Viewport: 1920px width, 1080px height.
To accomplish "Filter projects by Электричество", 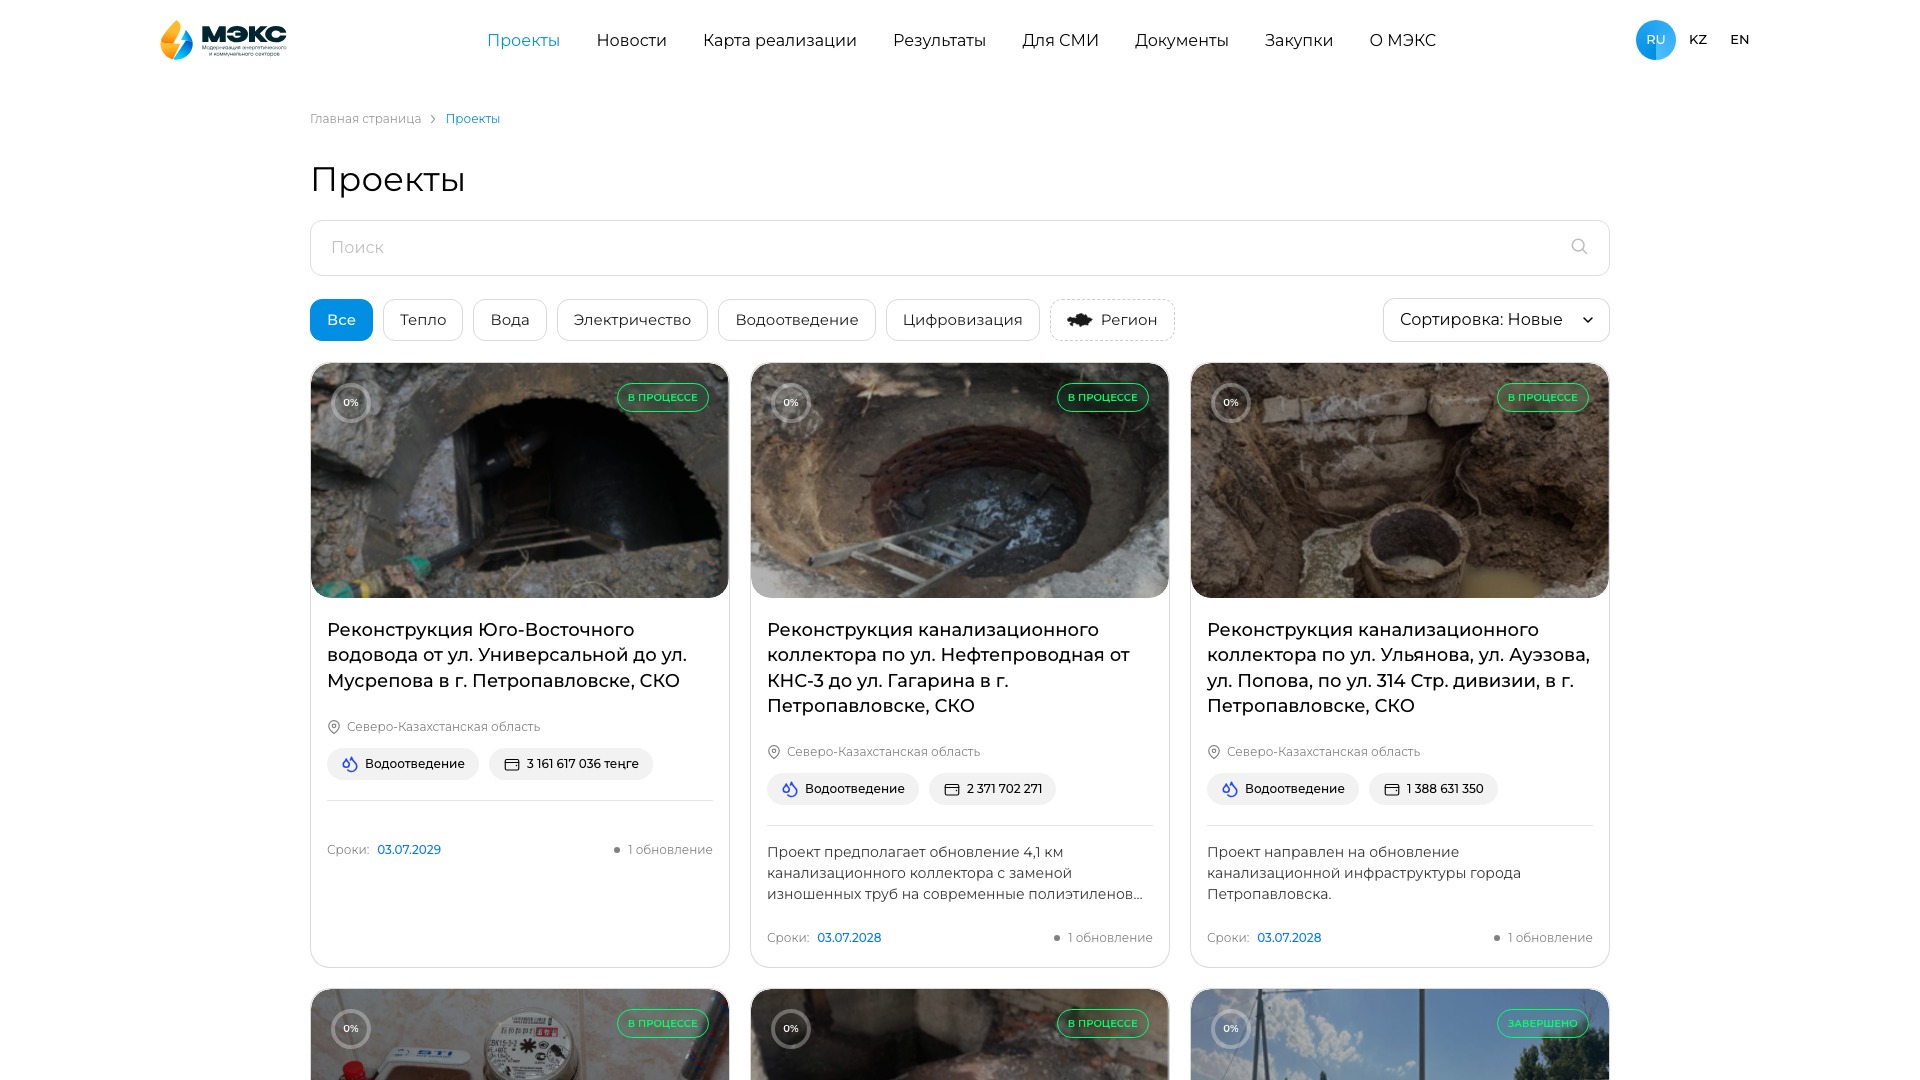I will coord(632,320).
